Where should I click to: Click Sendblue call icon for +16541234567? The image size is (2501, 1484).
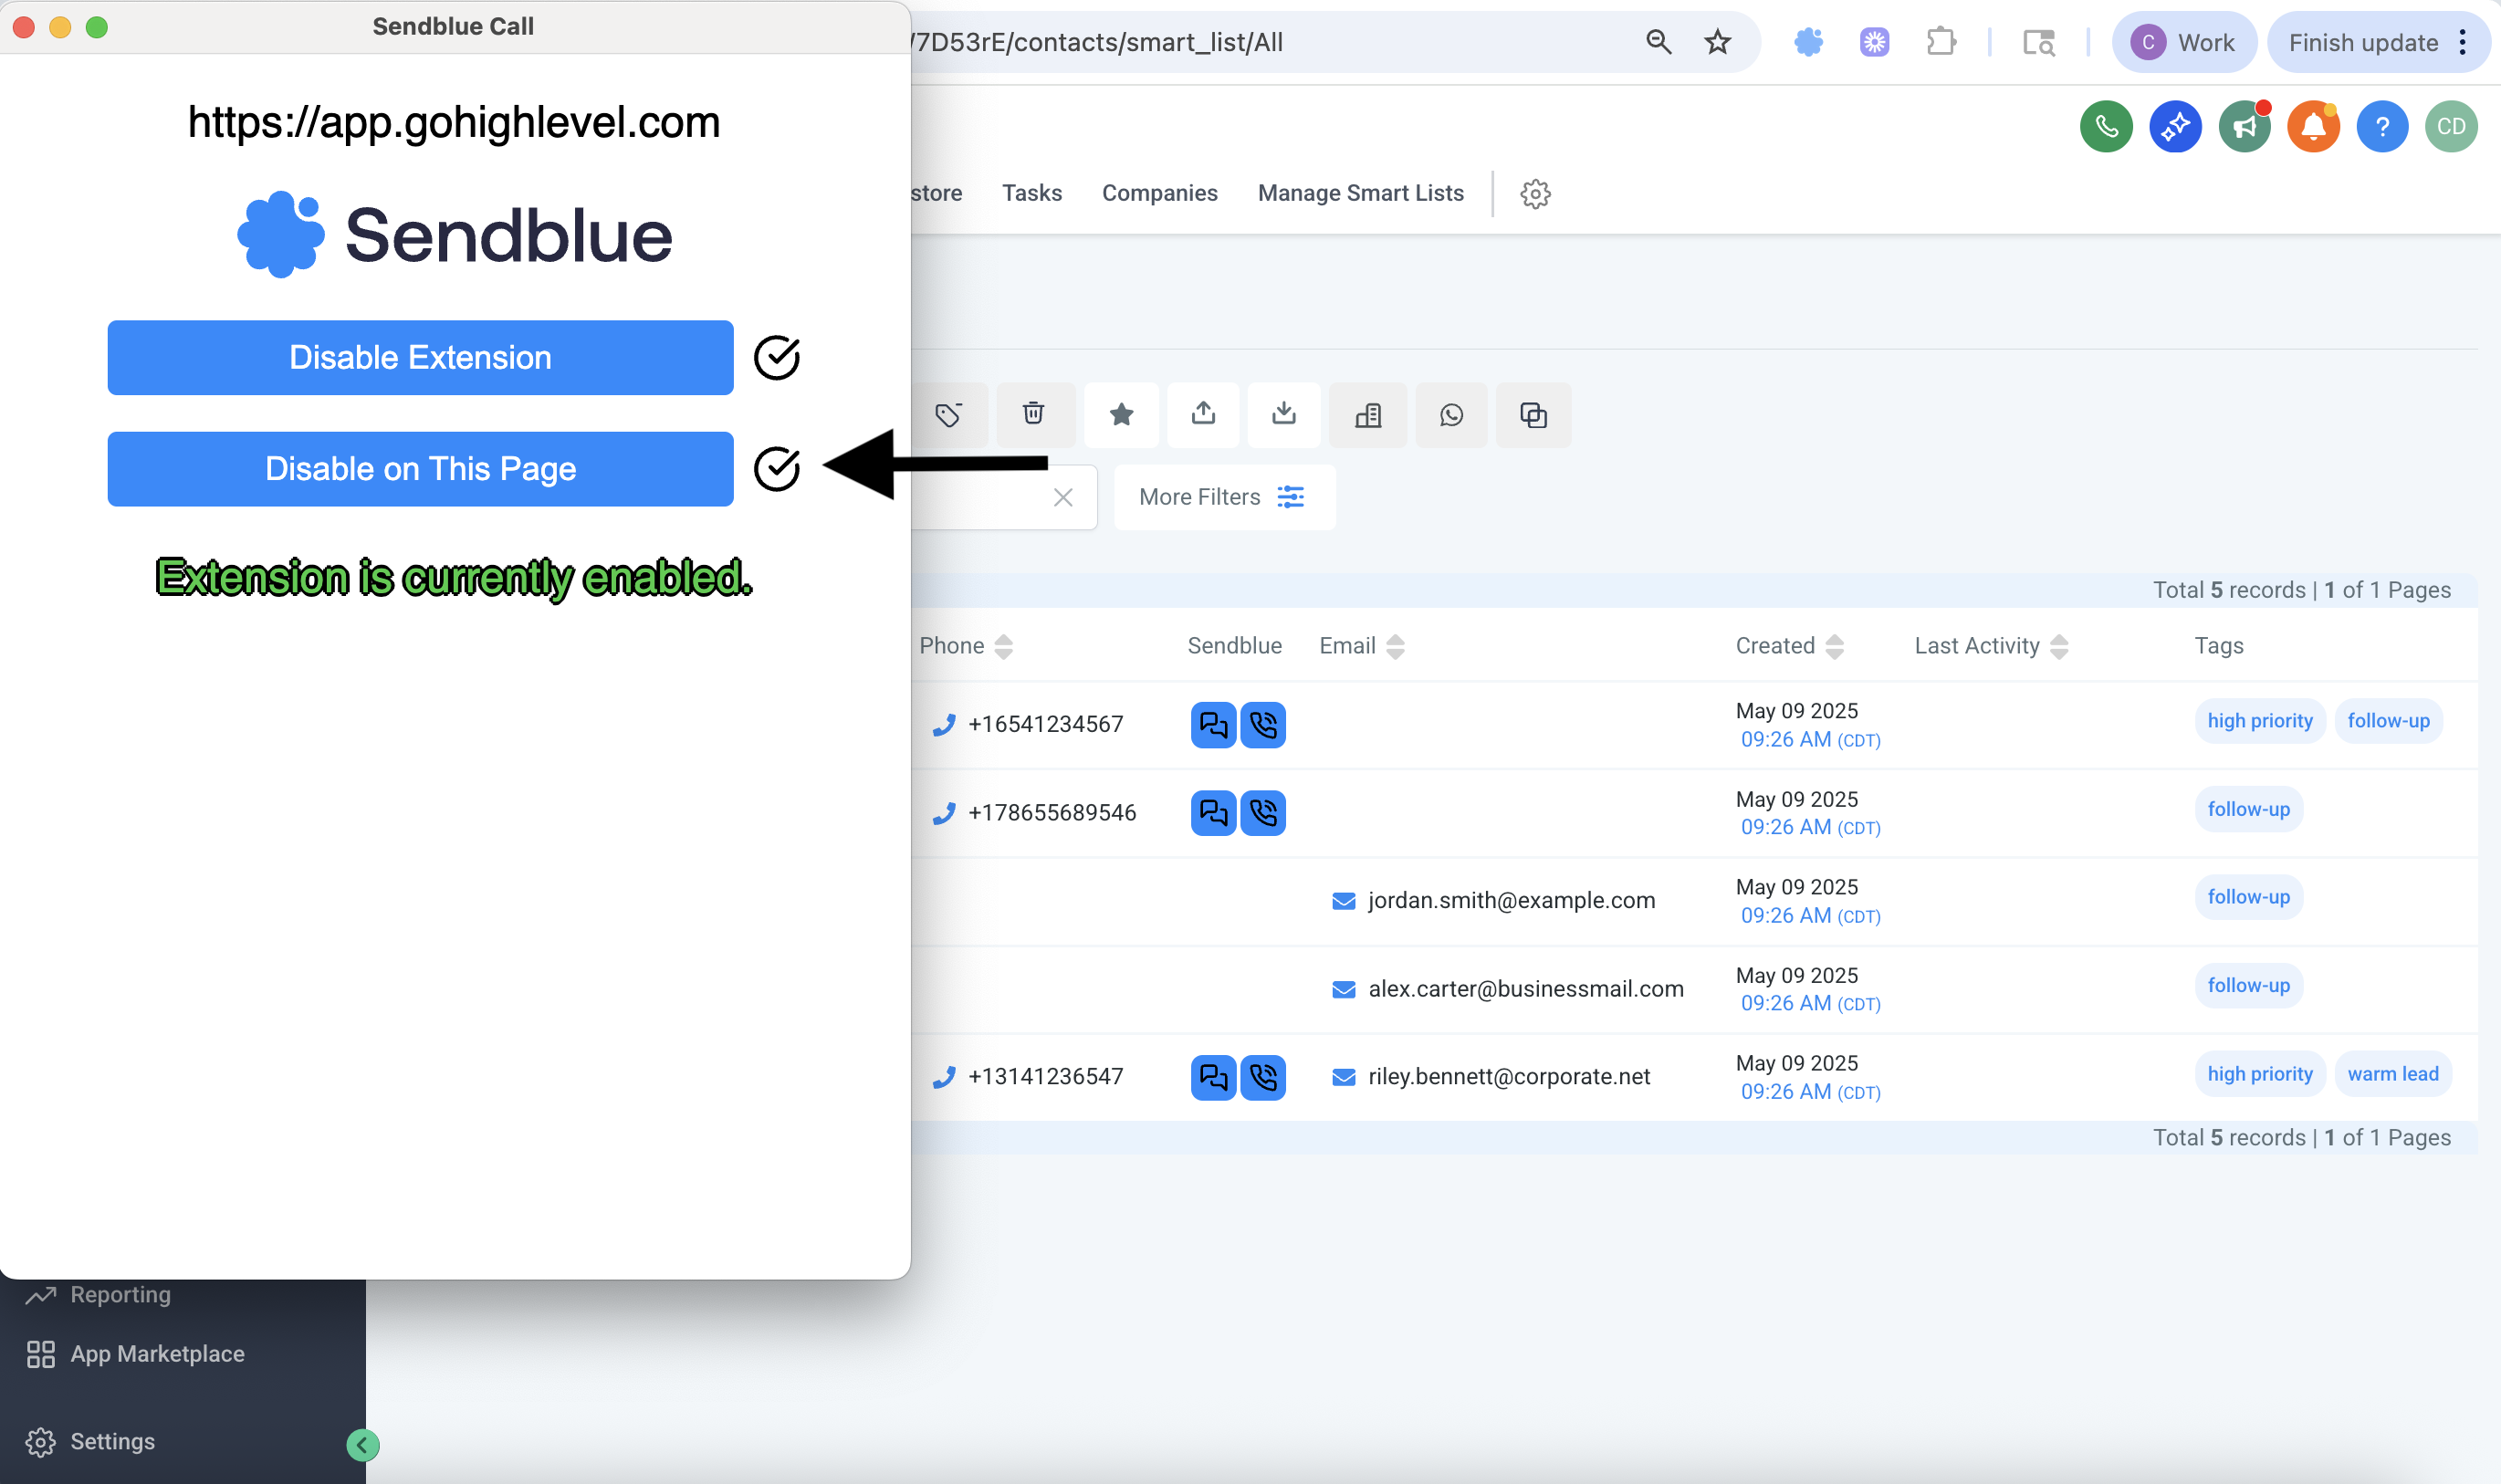coord(1263,725)
